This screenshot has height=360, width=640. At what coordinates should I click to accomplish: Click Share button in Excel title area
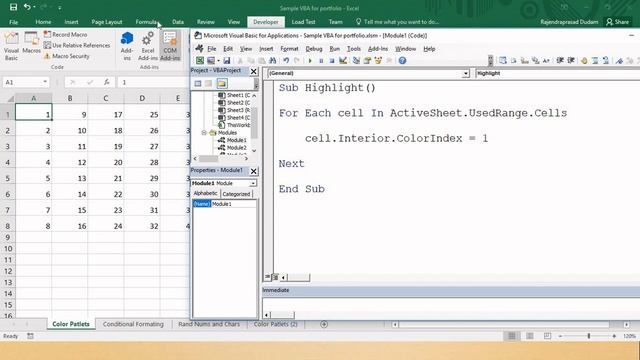click(618, 22)
